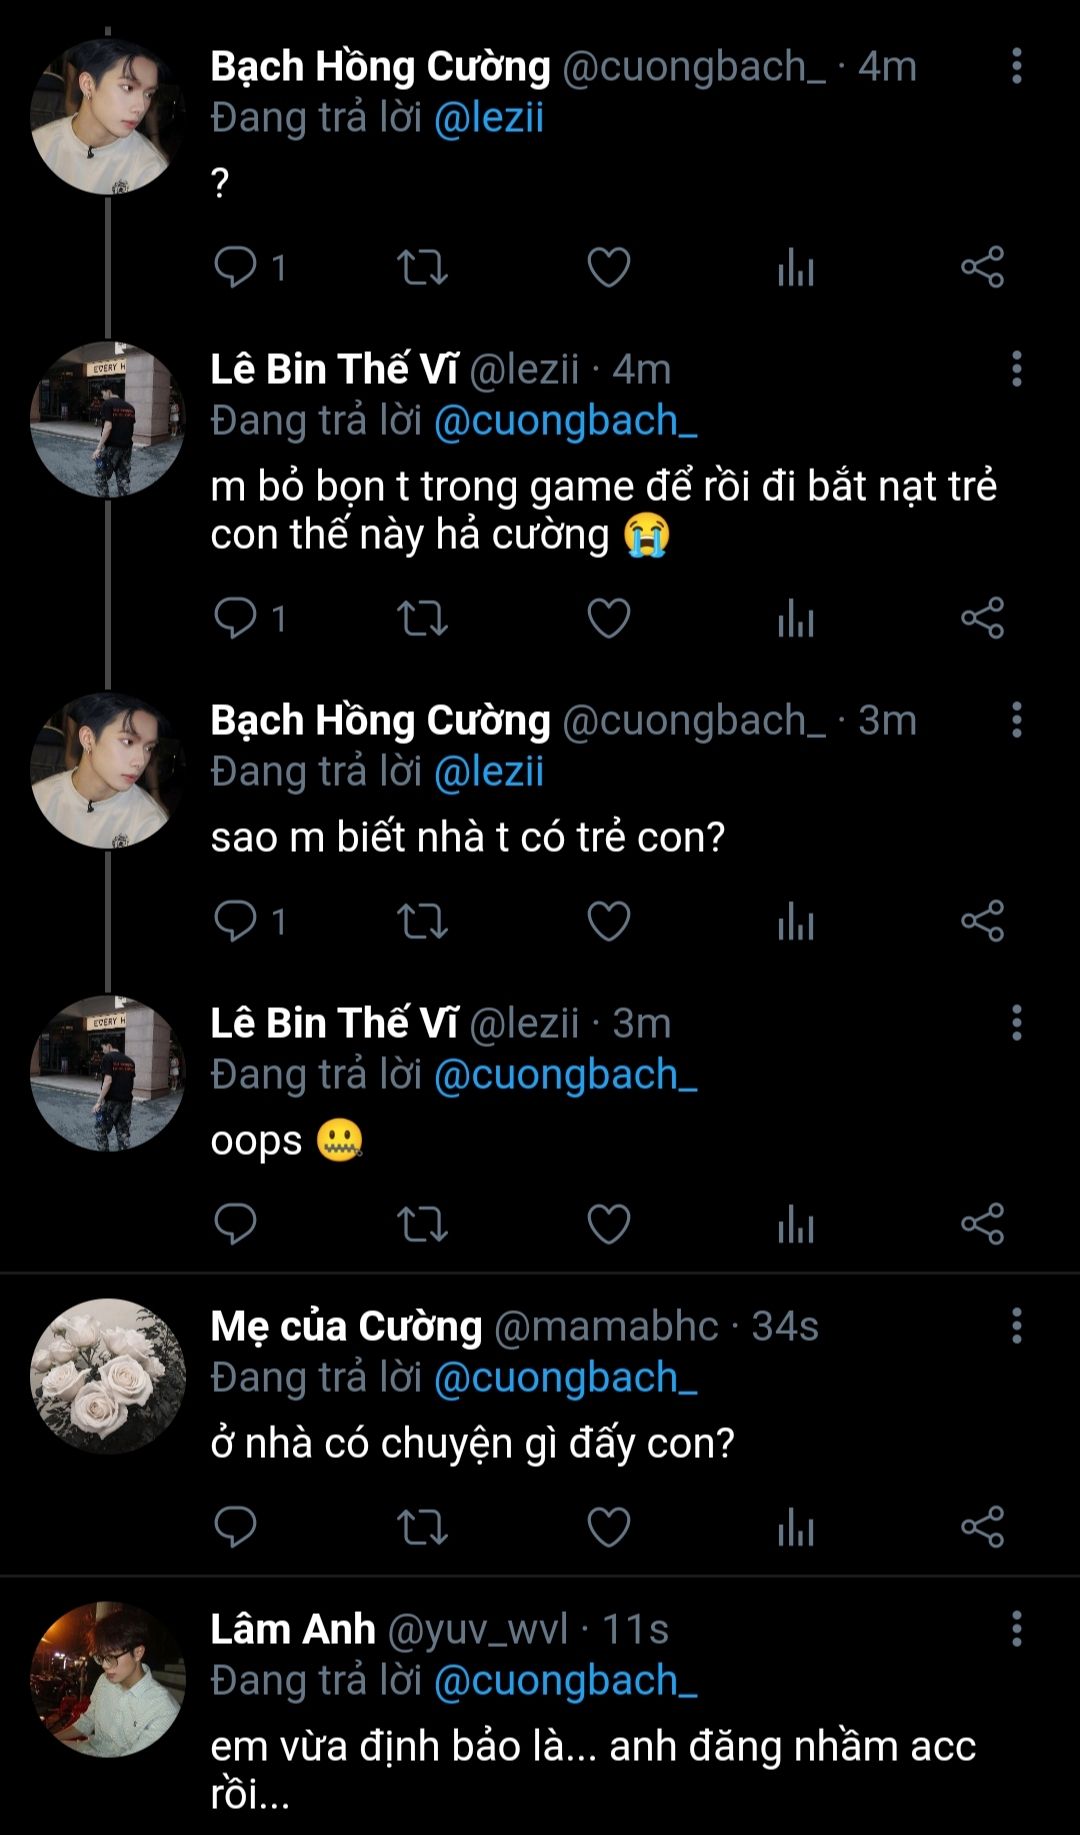Open the Lê Bin Thế Vĩ display name on the oops tweet
The image size is (1080, 1835).
click(334, 1023)
